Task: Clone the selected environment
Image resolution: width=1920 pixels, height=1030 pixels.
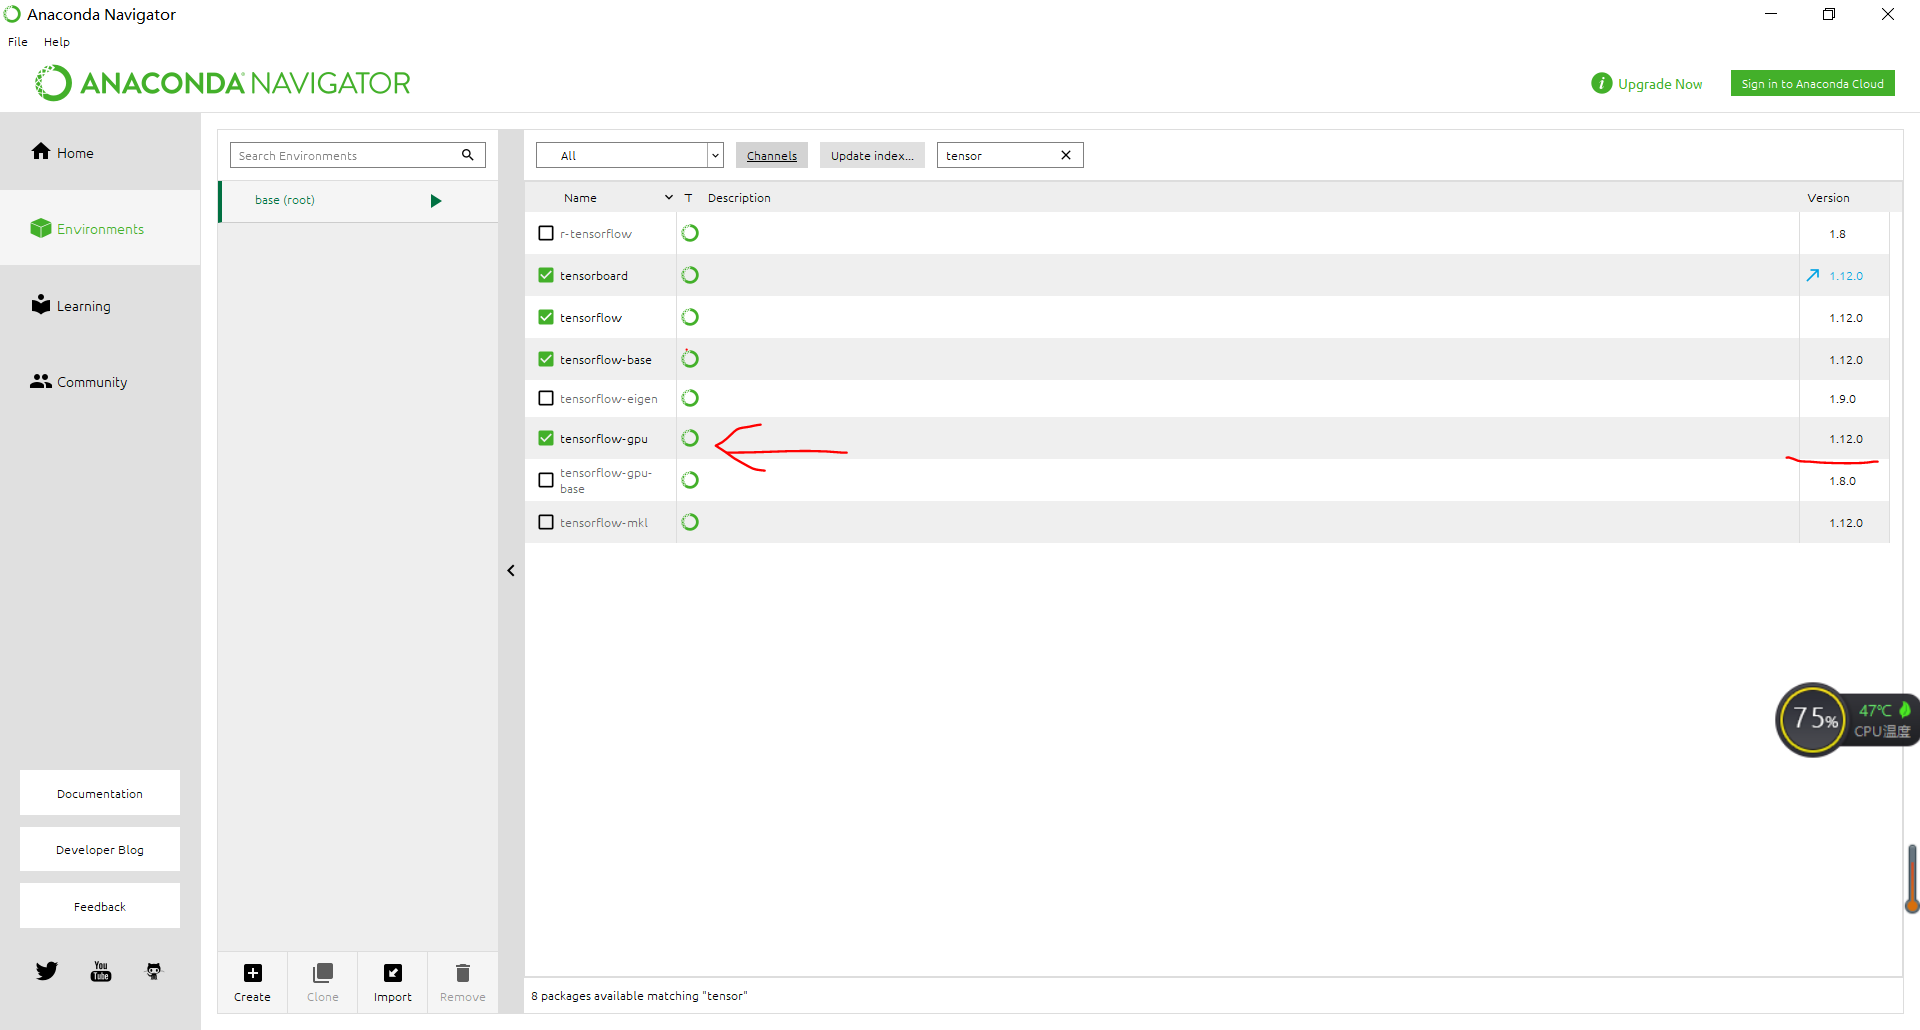Action: tap(323, 982)
